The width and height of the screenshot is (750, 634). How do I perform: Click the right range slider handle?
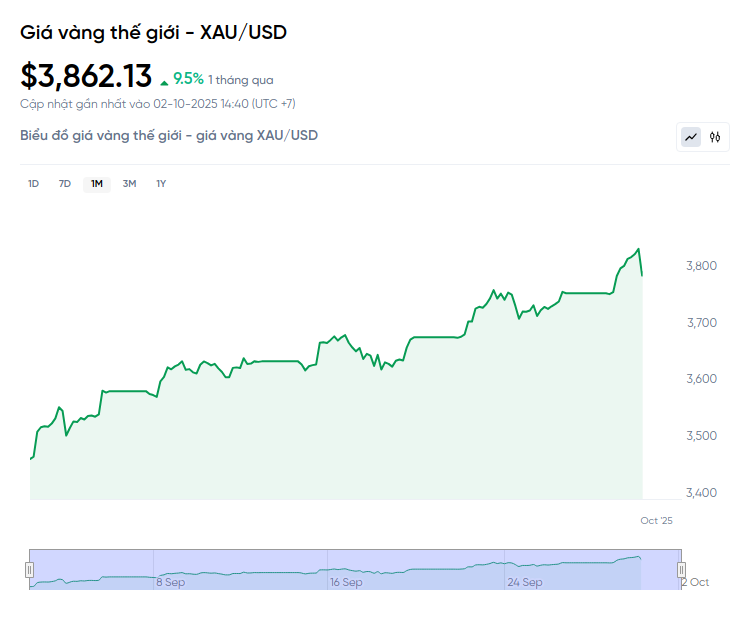coord(682,569)
